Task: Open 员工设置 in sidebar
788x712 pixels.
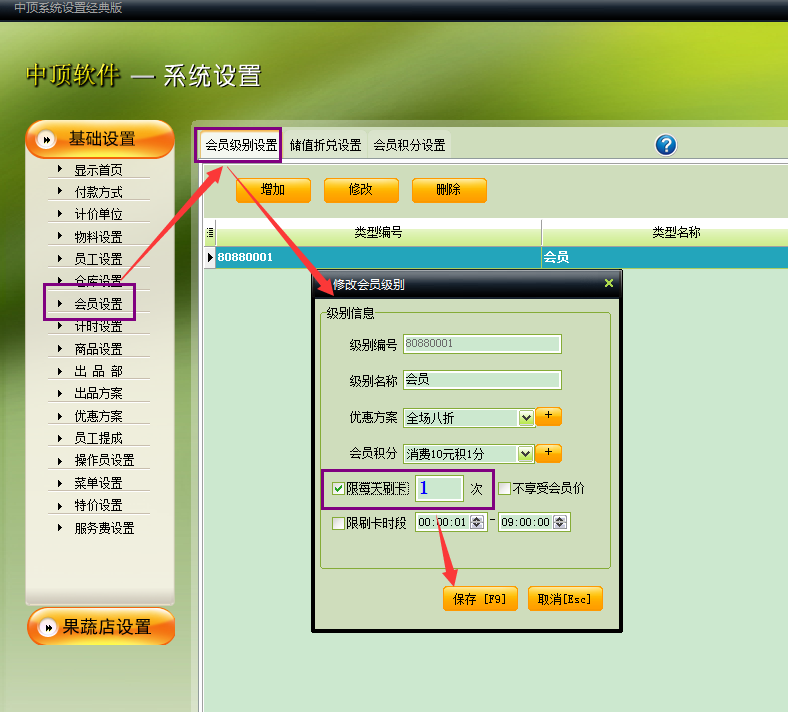Action: (x=98, y=259)
